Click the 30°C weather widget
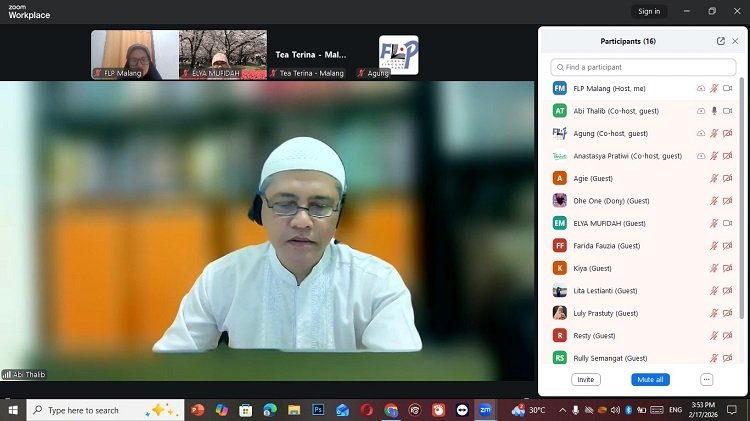Viewport: 750px width, 421px height. click(528, 410)
